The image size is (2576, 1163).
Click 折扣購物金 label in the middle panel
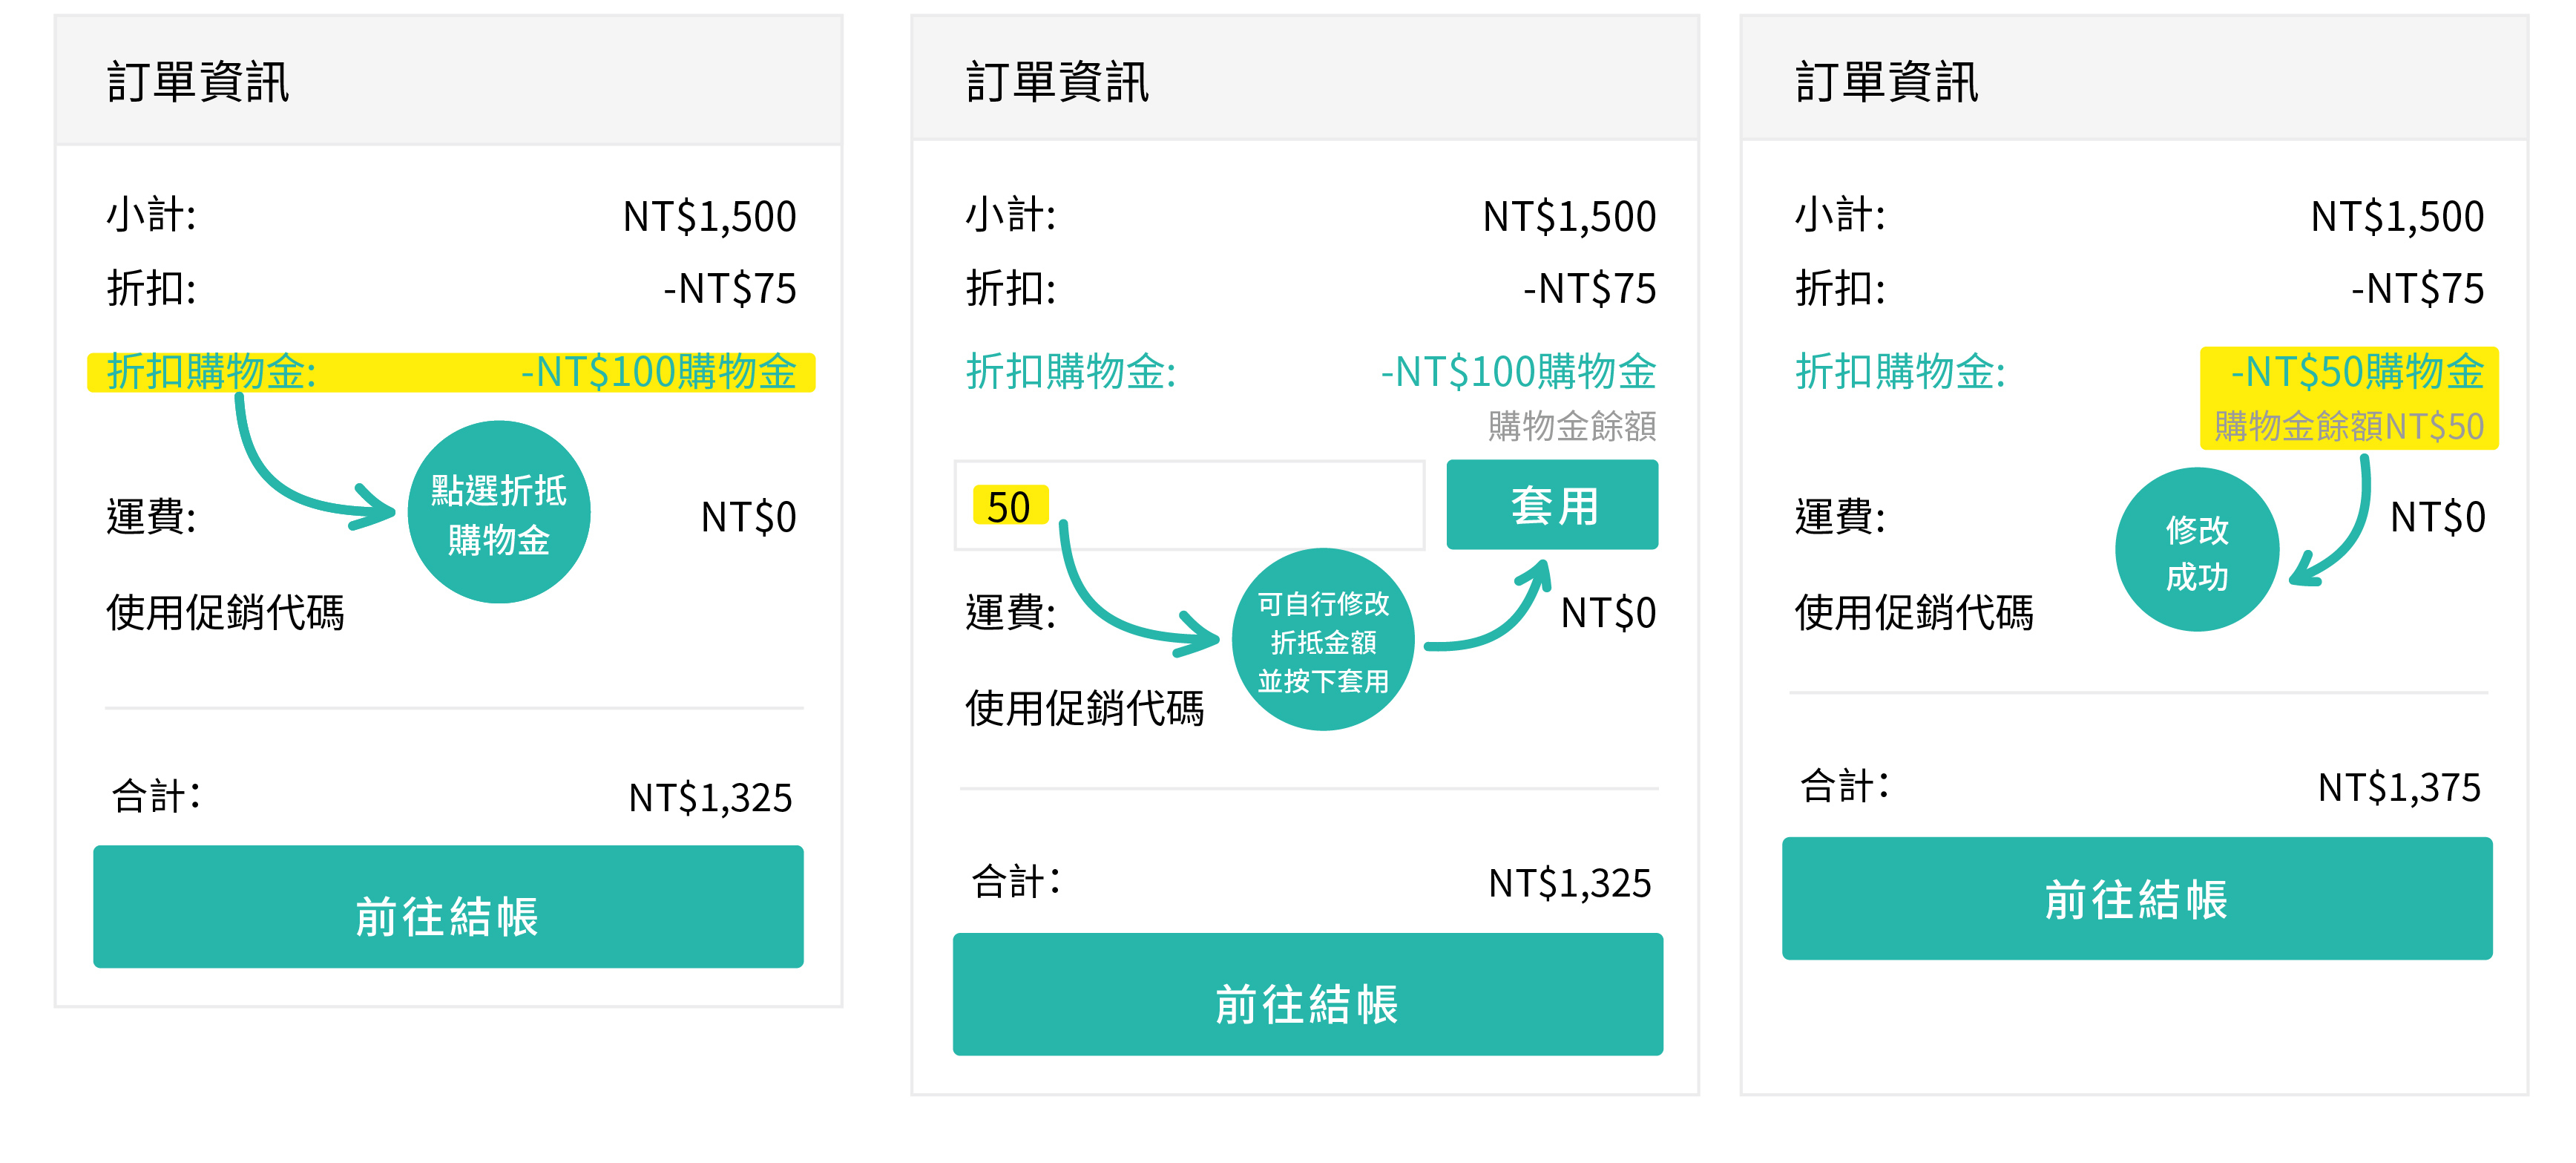click(1070, 373)
